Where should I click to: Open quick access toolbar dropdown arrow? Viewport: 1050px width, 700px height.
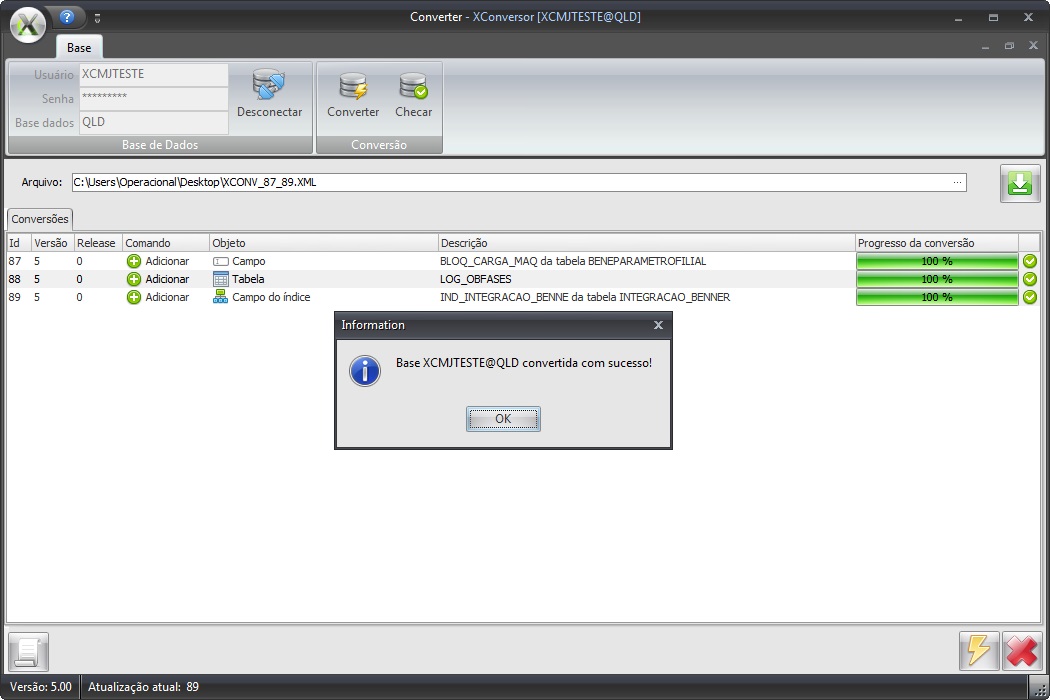[x=98, y=18]
